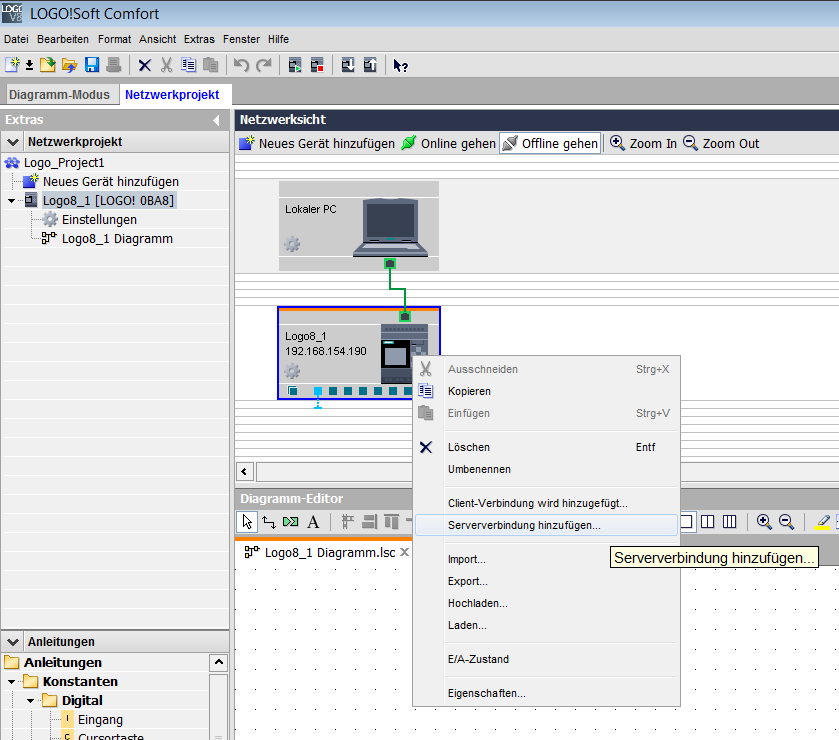
Task: Click the printer icon in the toolbar
Action: pos(113,65)
